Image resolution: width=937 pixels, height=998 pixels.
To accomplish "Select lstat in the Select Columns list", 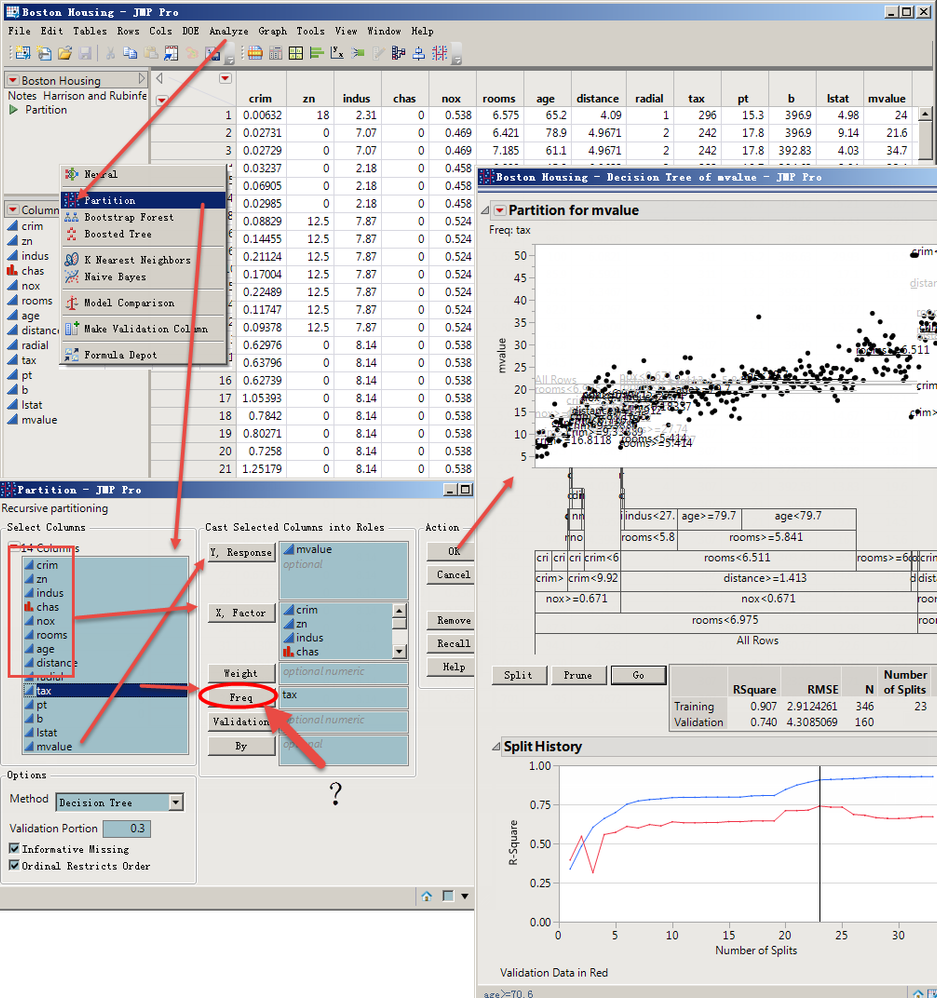I will pyautogui.click(x=105, y=733).
